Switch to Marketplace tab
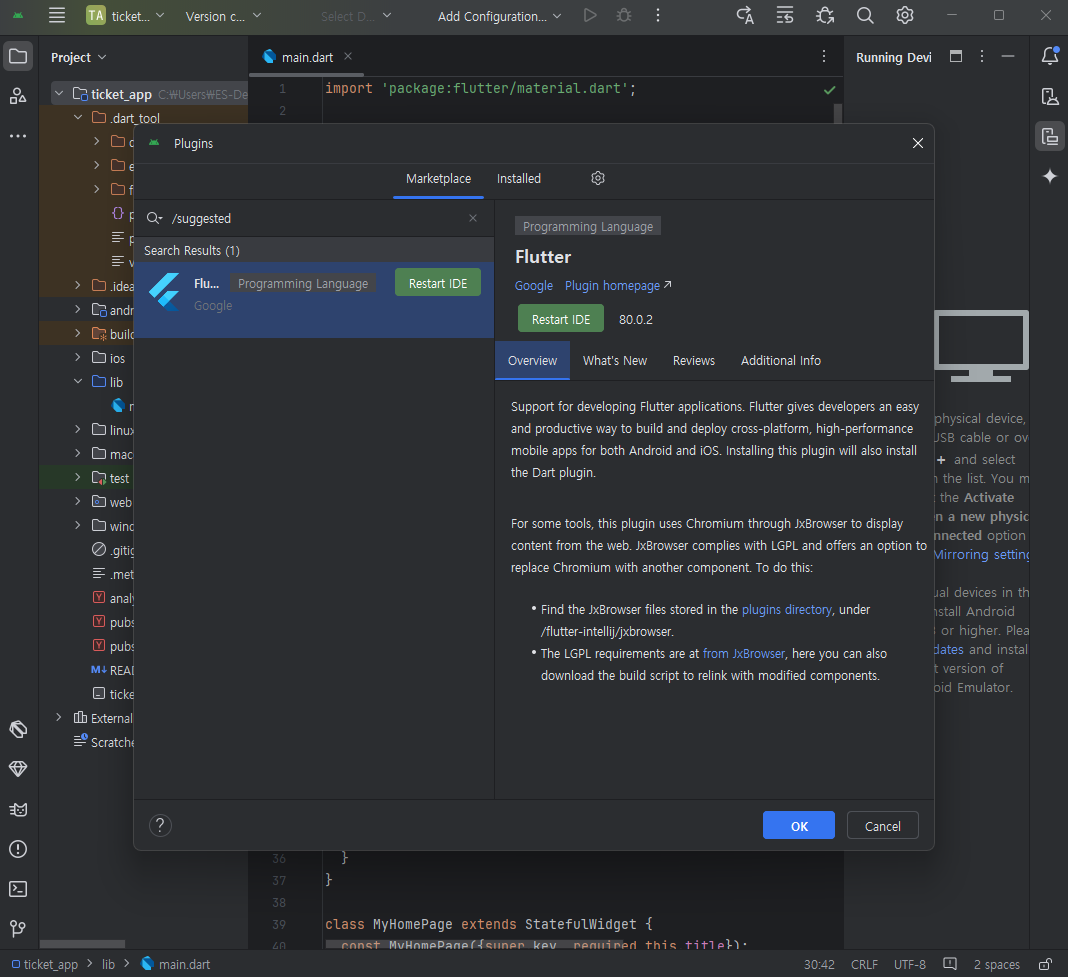The width and height of the screenshot is (1068, 977). point(438,179)
